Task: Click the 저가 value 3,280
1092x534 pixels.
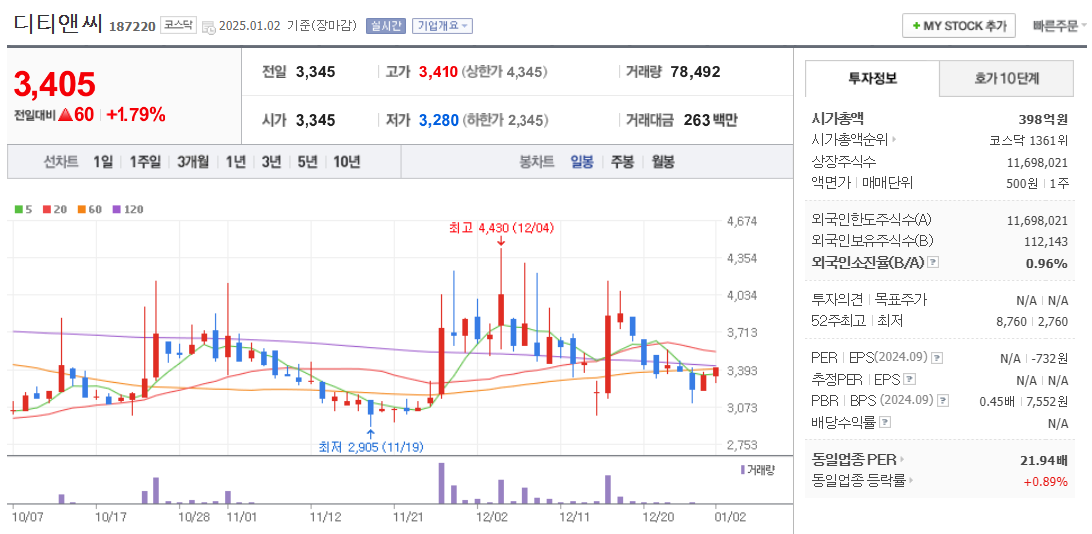Action: (x=438, y=120)
